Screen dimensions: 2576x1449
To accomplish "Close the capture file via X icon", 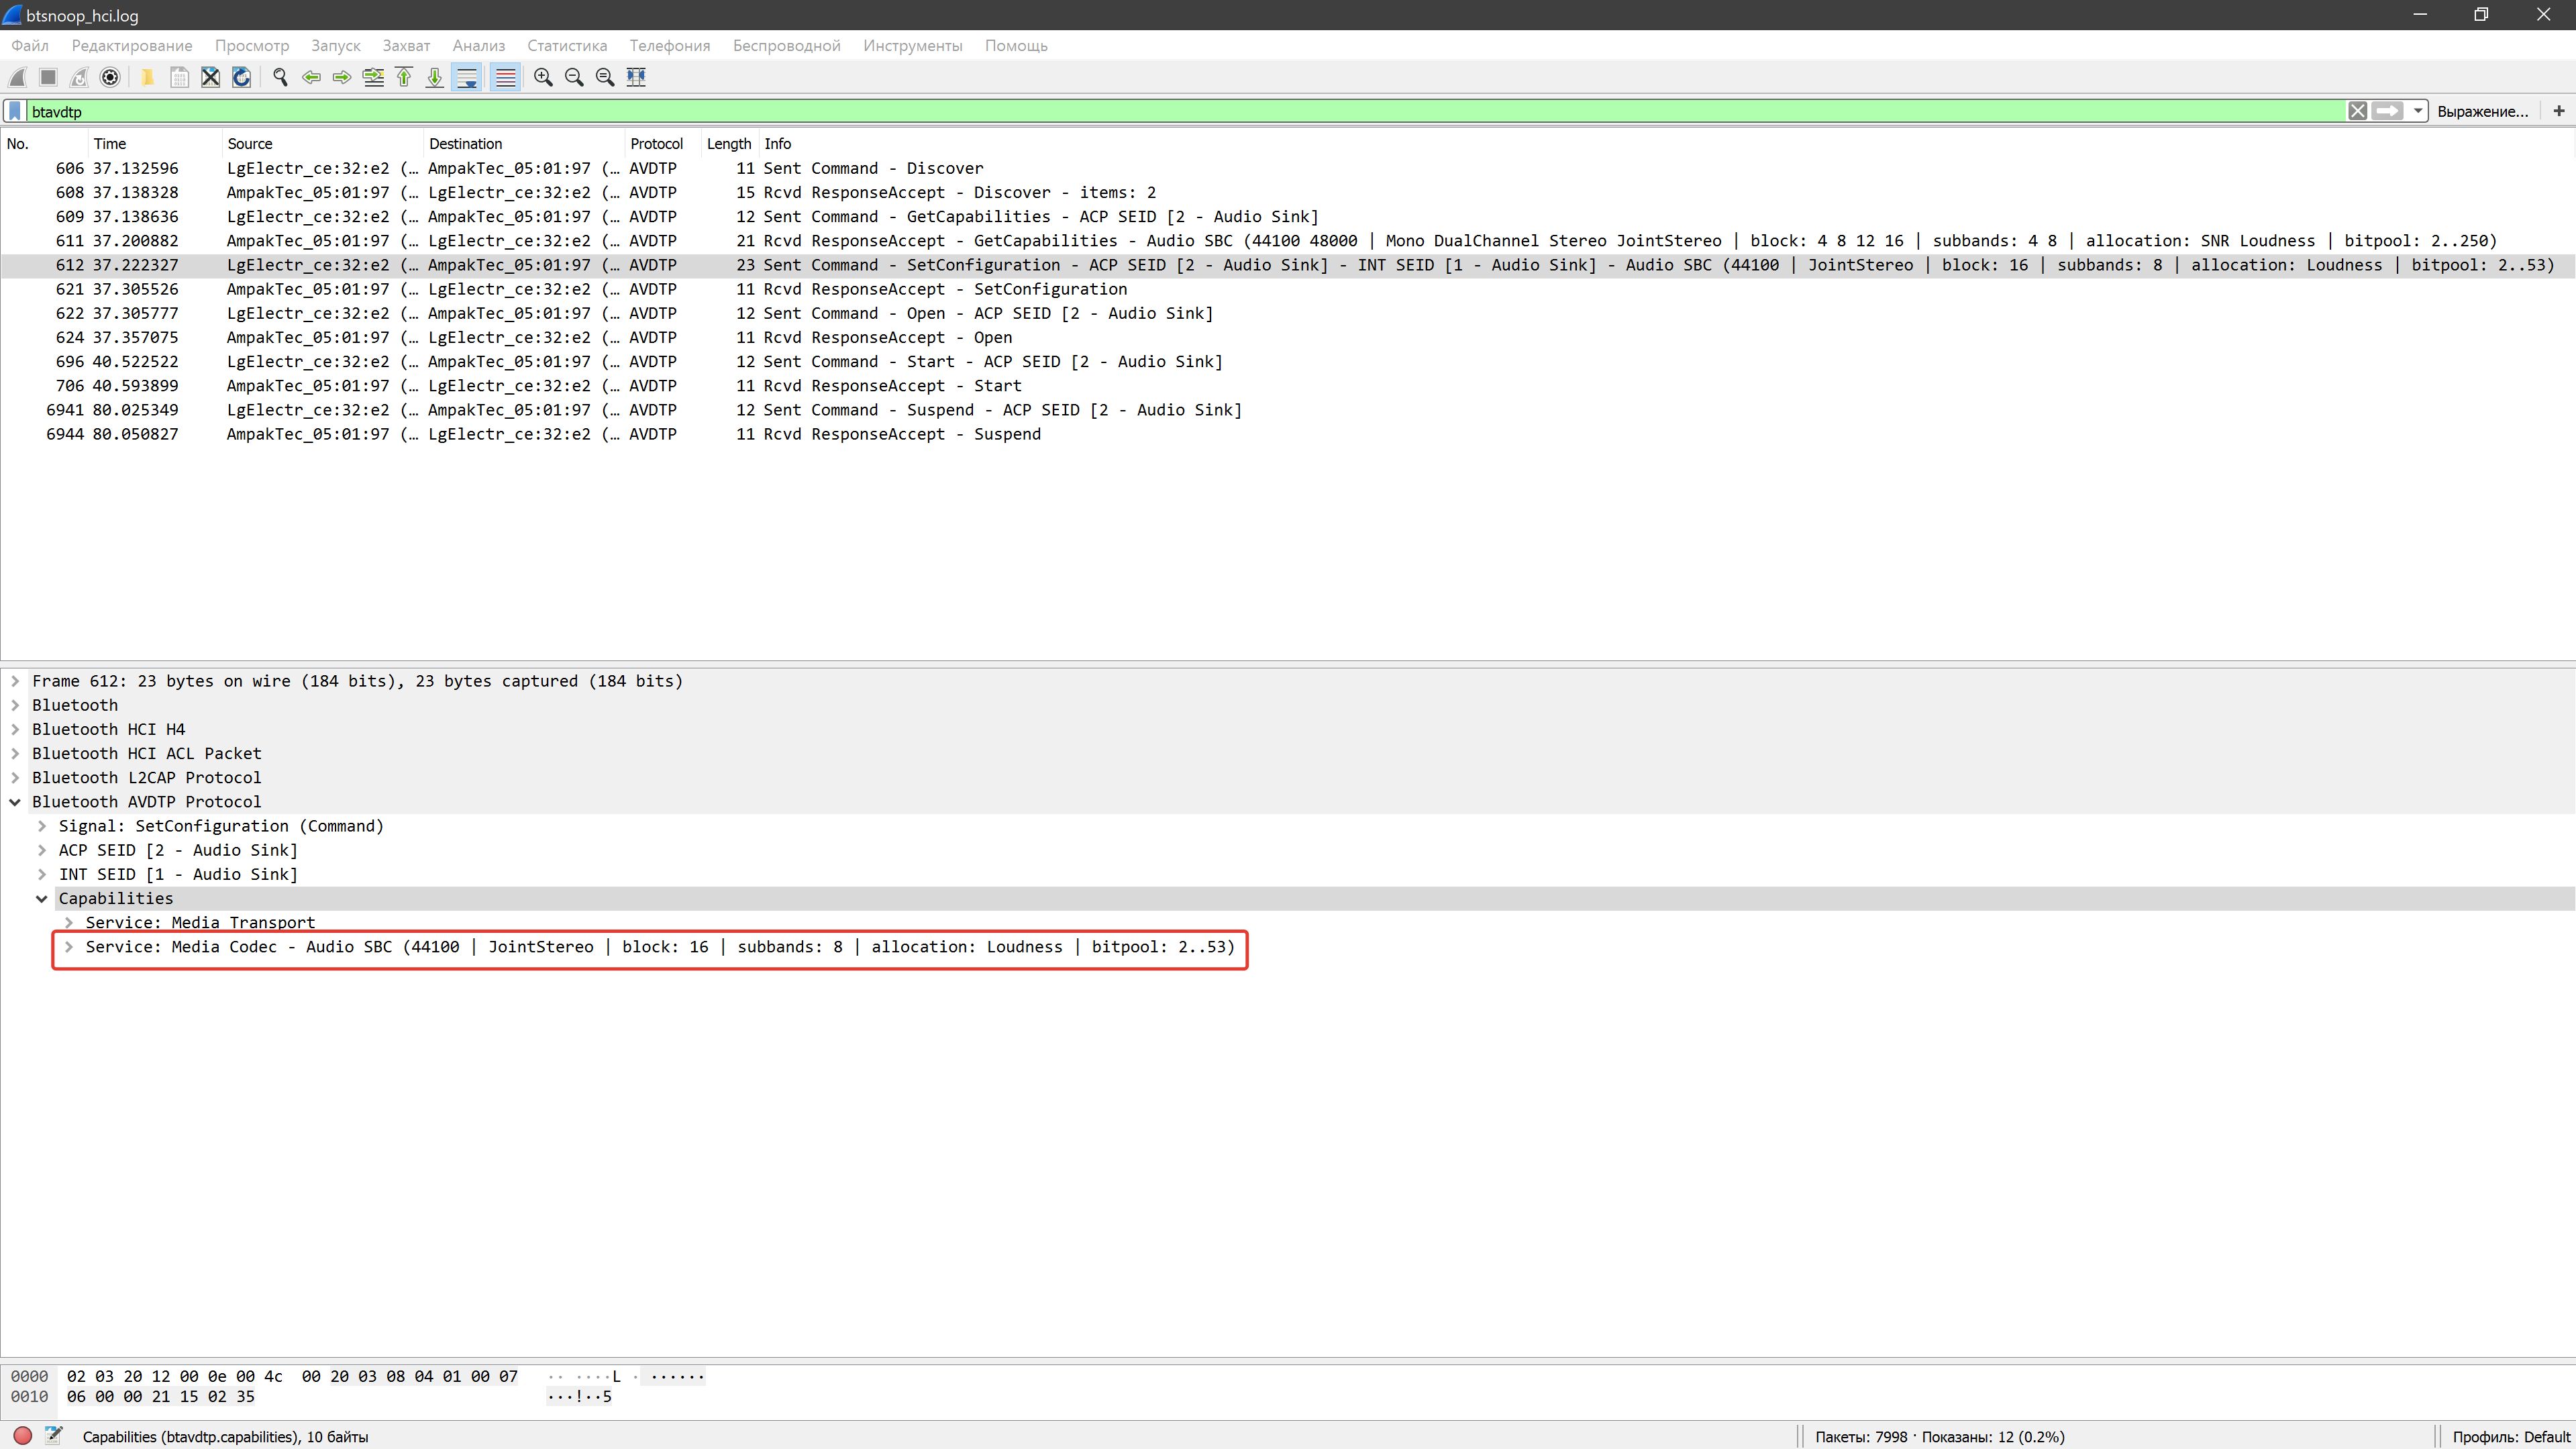I will click(x=210, y=77).
